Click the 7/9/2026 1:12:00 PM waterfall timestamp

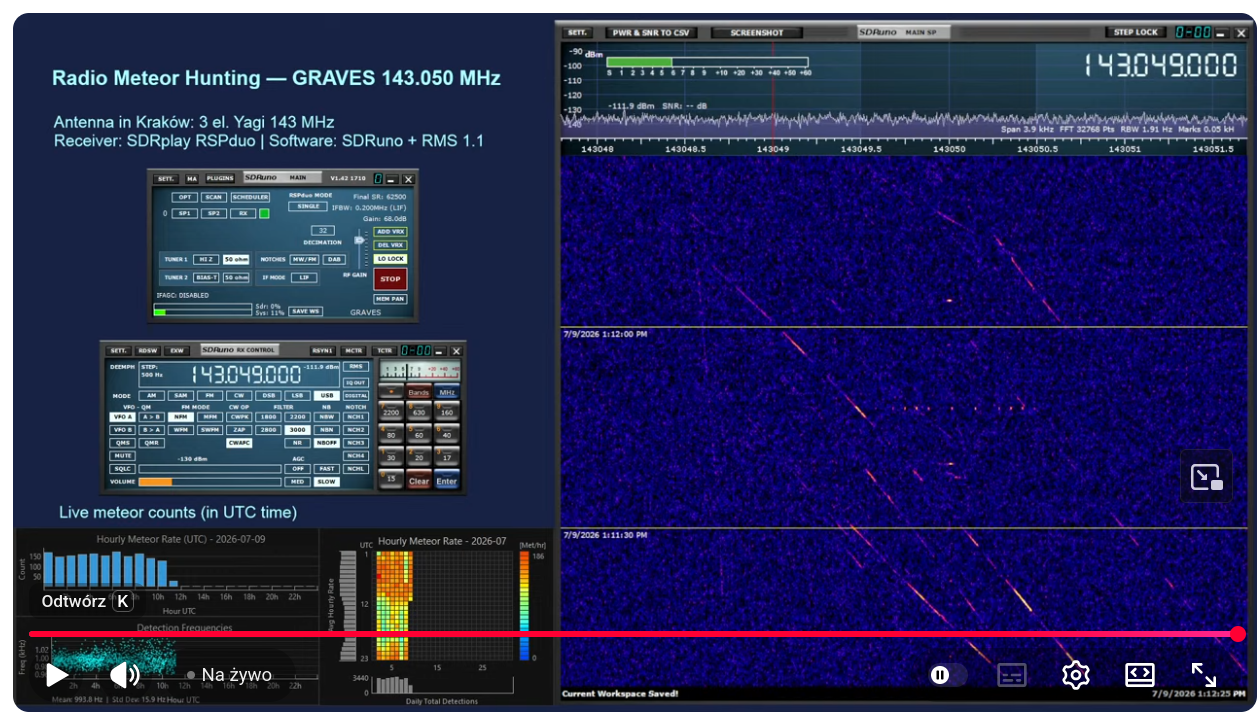[x=605, y=334]
